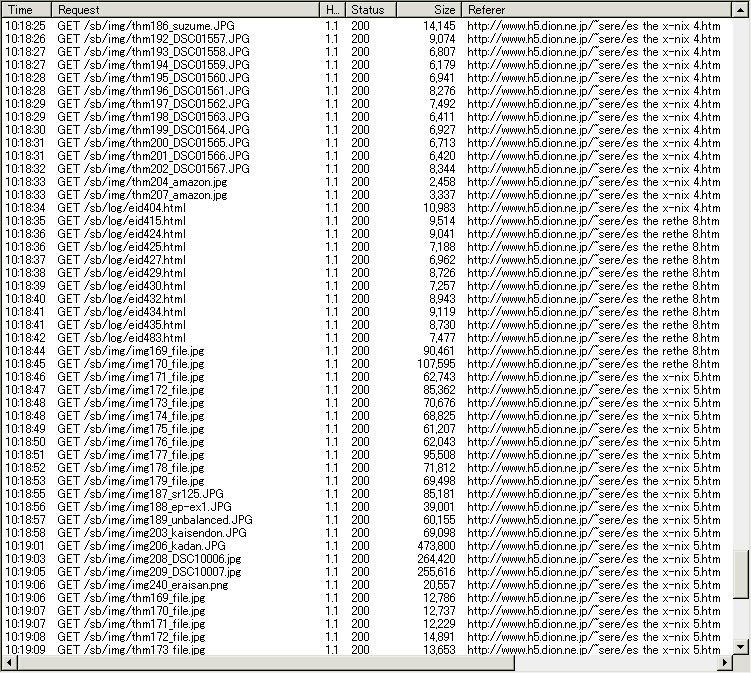Select the /sb/log/eid435.html request row
This screenshot has height=673, width=751.
pos(366,325)
